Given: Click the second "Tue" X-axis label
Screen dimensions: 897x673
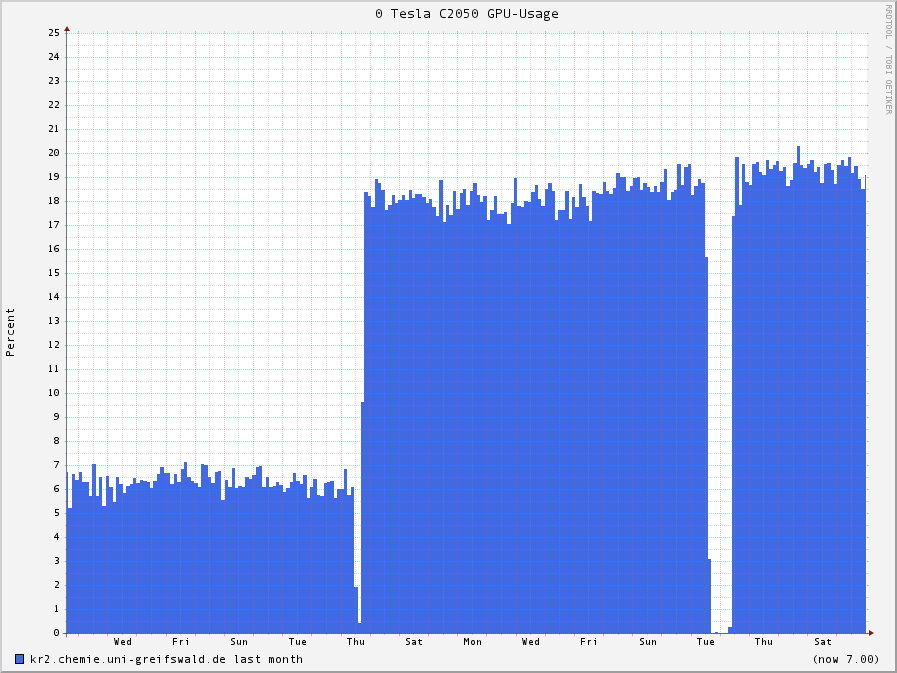Looking at the screenshot, I should (x=706, y=642).
